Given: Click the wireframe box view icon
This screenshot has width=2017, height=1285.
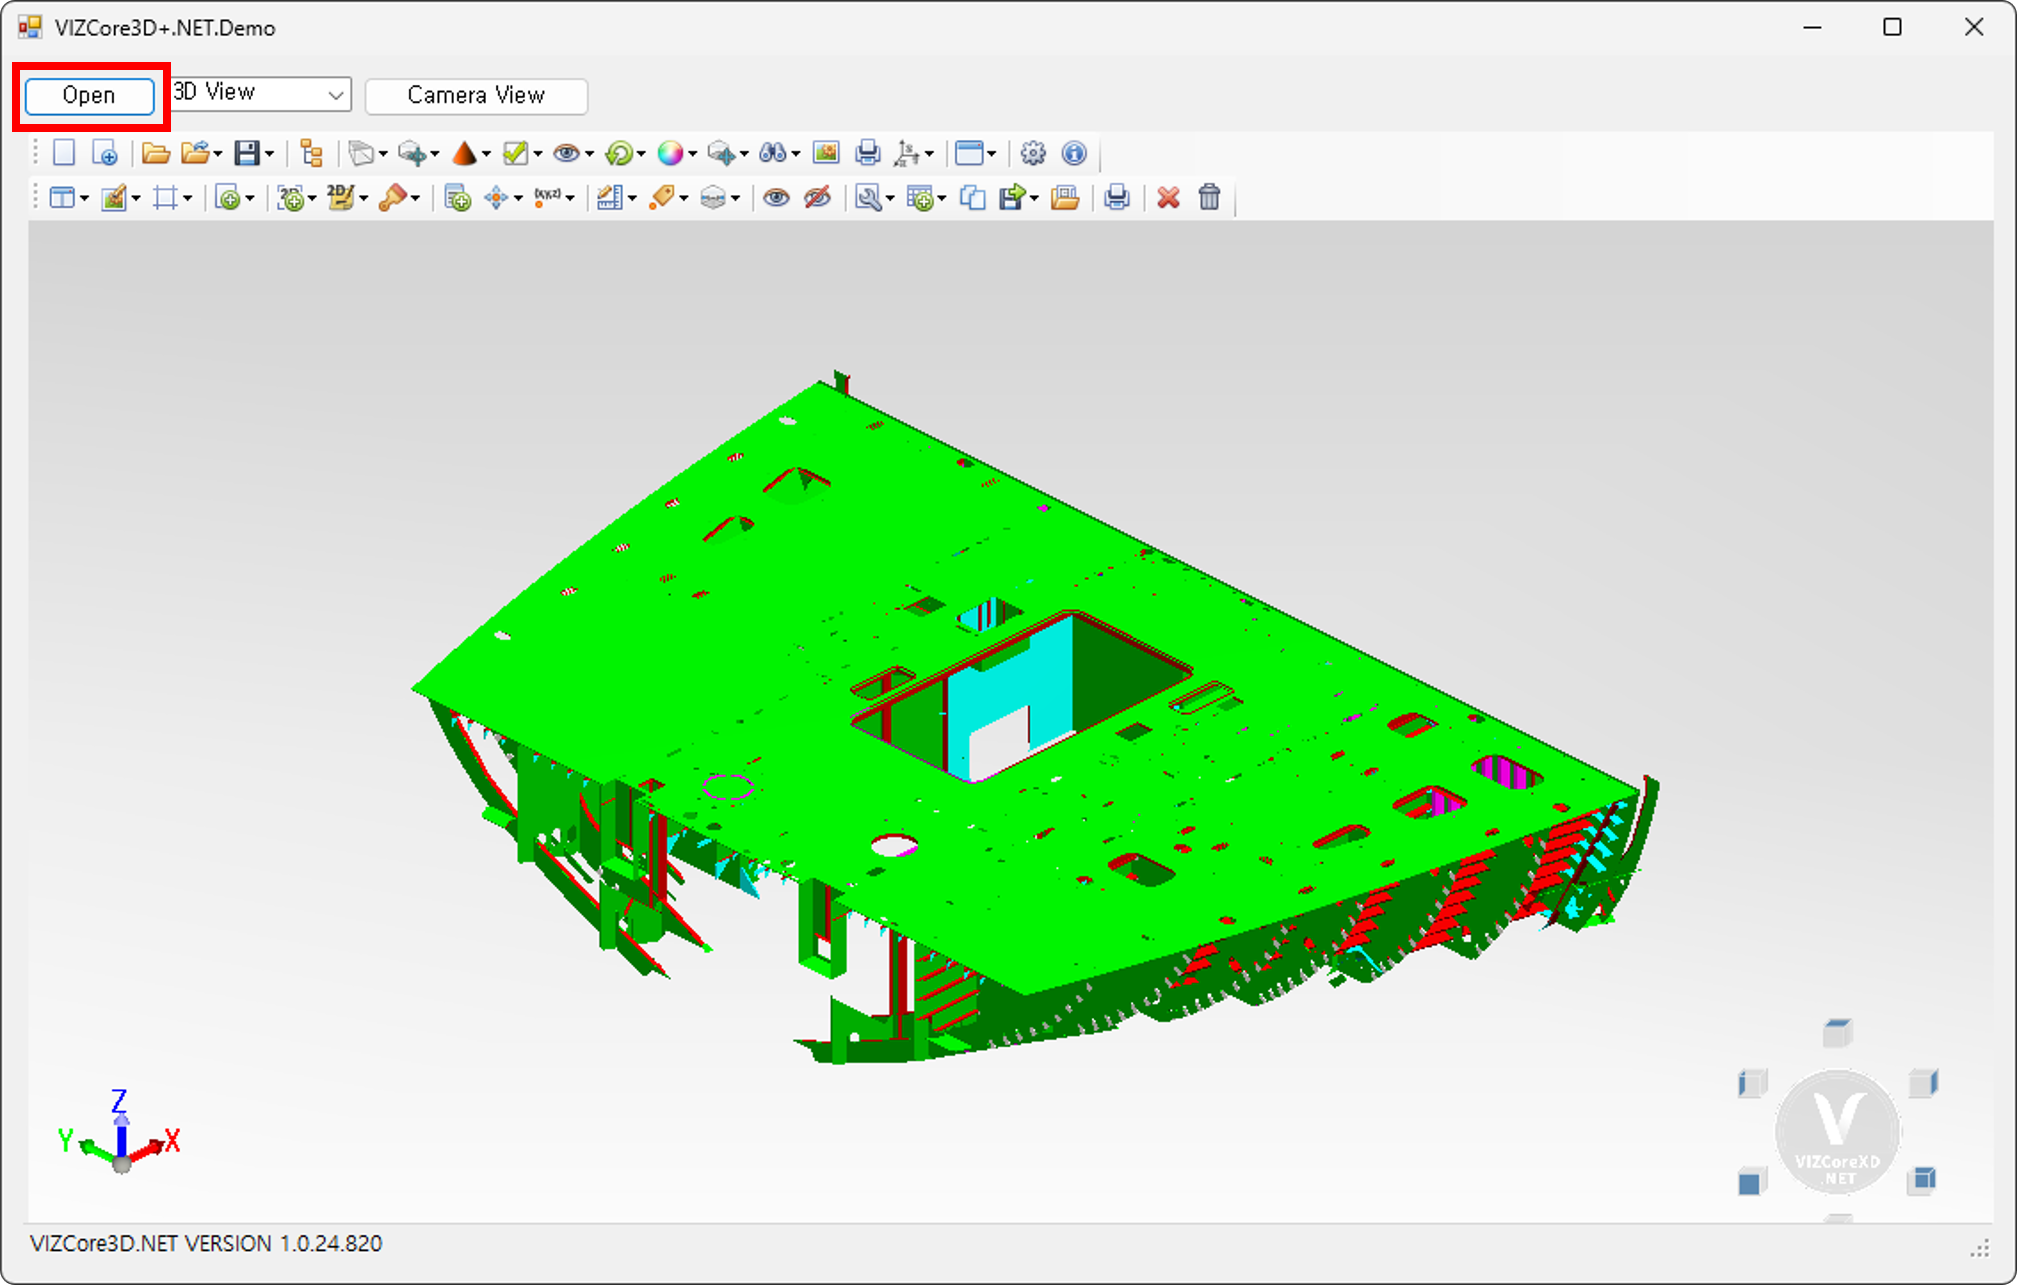Looking at the screenshot, I should (361, 153).
